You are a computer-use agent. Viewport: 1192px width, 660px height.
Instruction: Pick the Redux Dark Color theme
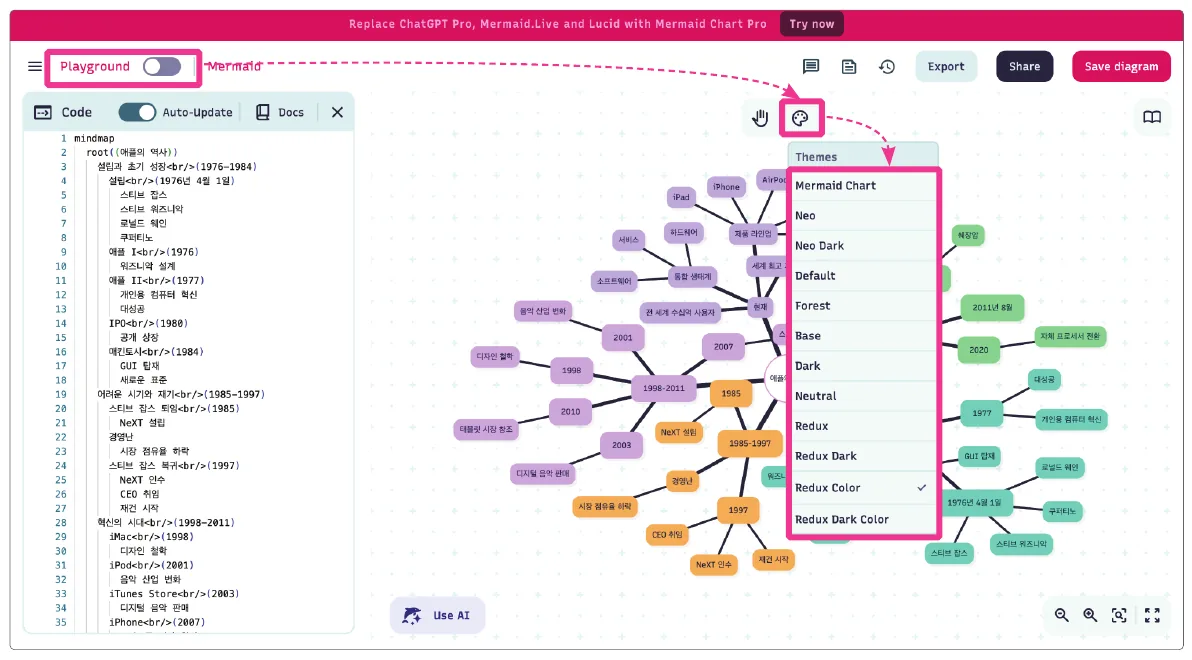click(x=863, y=519)
